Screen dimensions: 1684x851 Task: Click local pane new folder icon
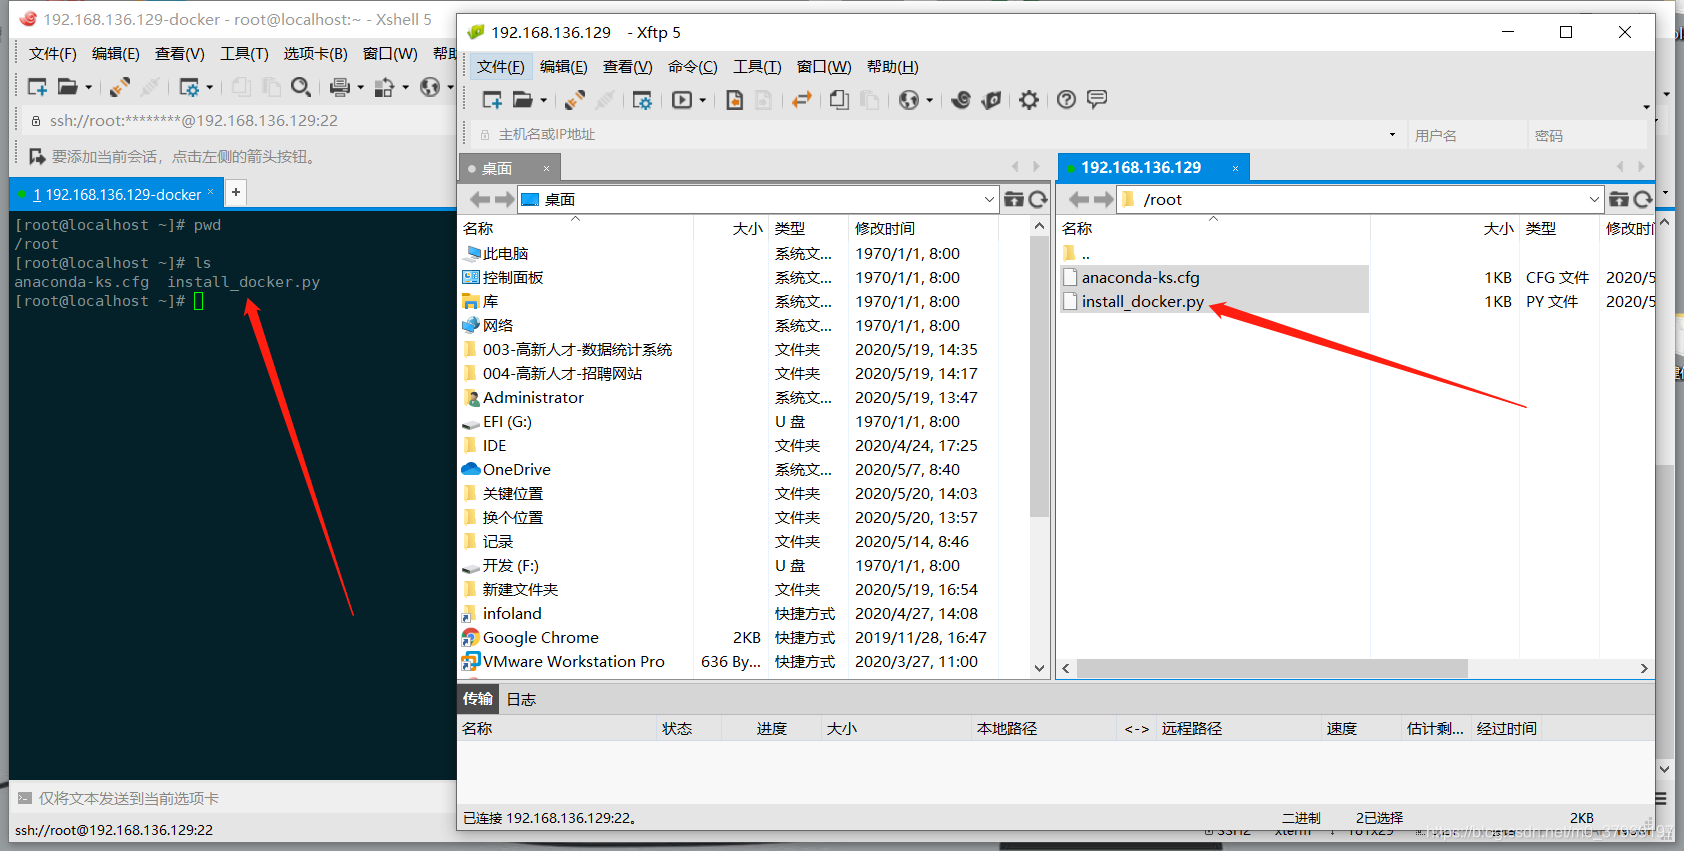tap(1014, 199)
